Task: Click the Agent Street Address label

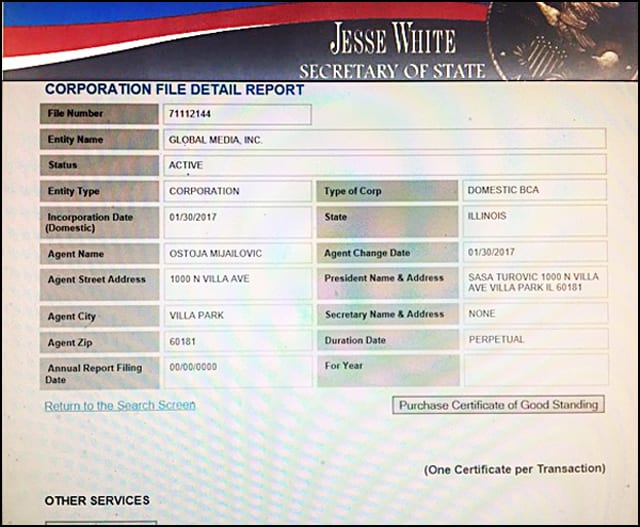Action: (100, 285)
